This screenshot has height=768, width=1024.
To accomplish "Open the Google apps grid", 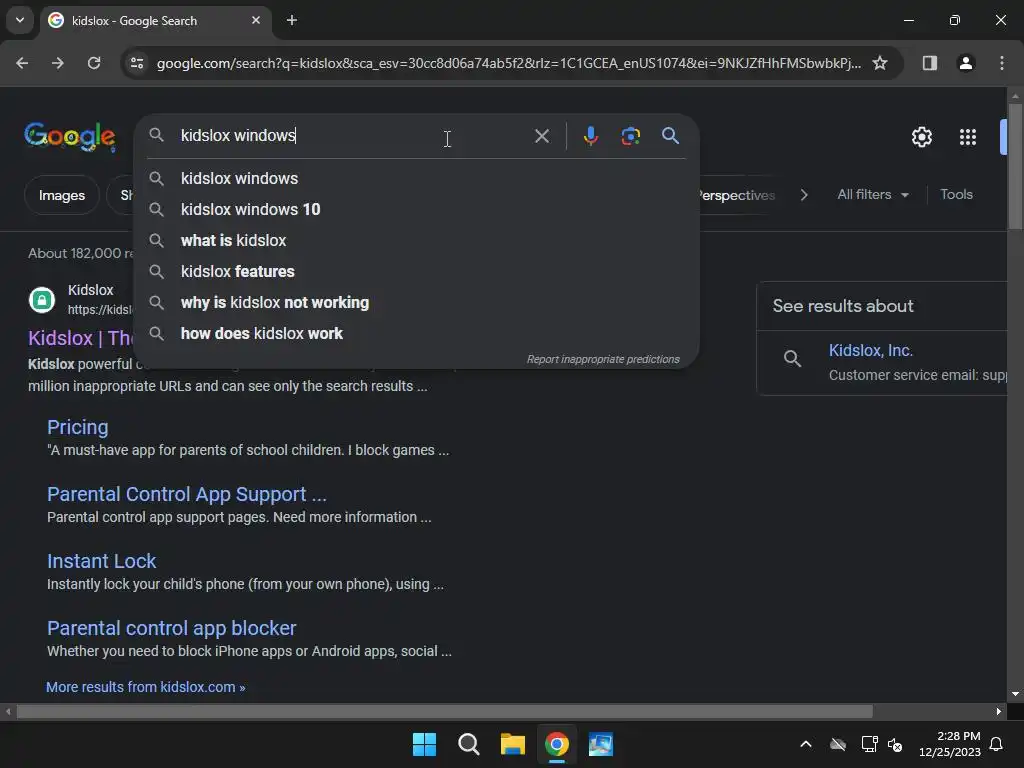I will coord(968,137).
